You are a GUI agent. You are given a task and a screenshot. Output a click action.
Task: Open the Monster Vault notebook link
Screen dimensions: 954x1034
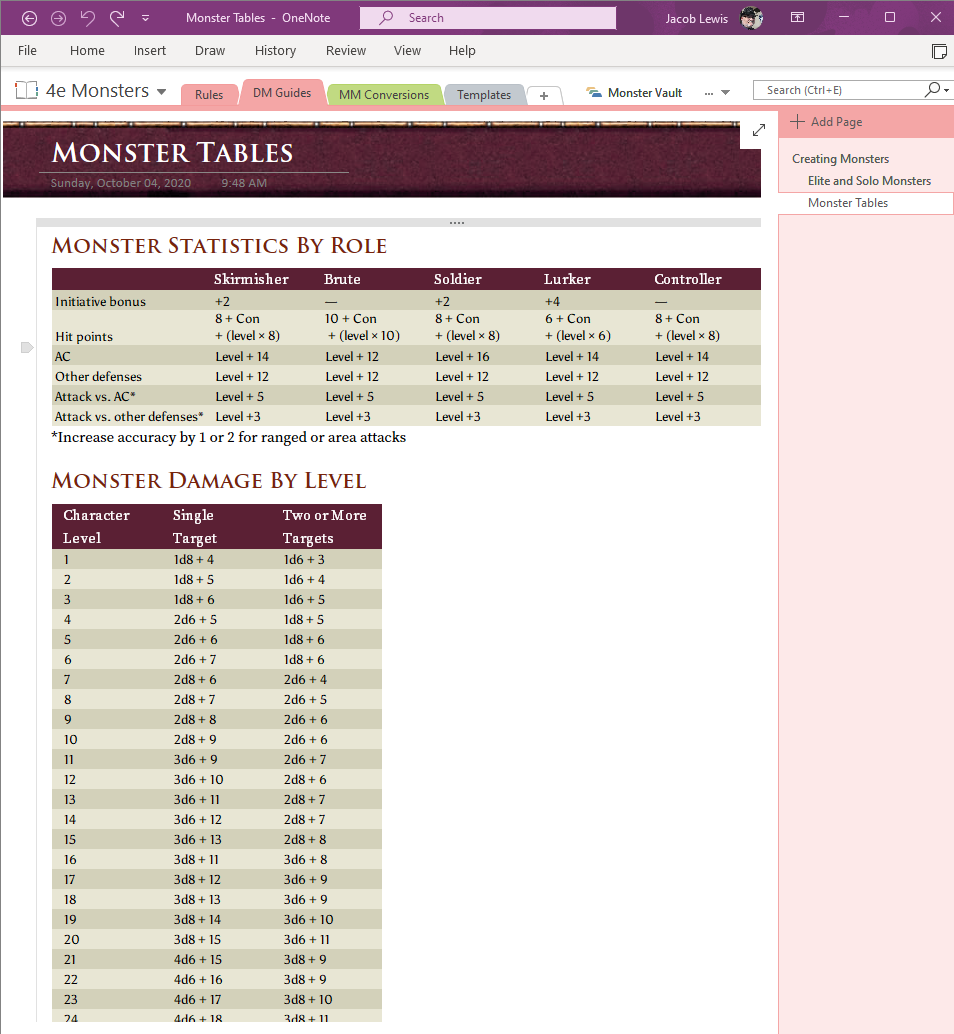coord(635,93)
